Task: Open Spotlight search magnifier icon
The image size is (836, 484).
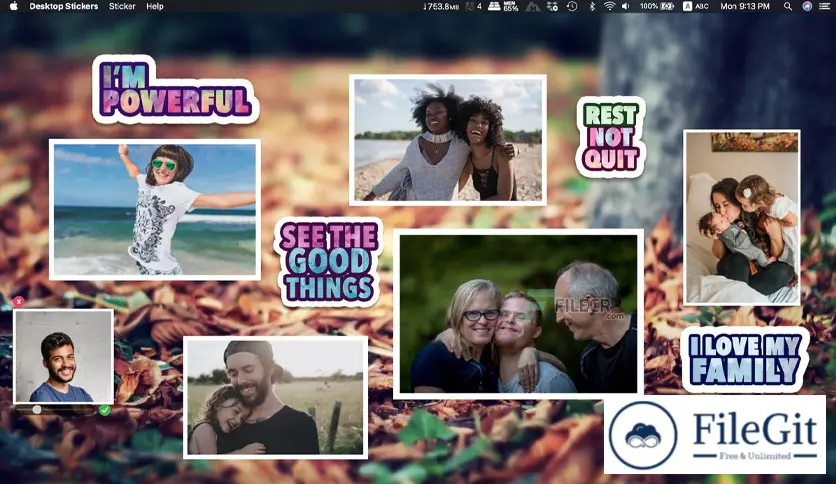Action: pos(787,6)
